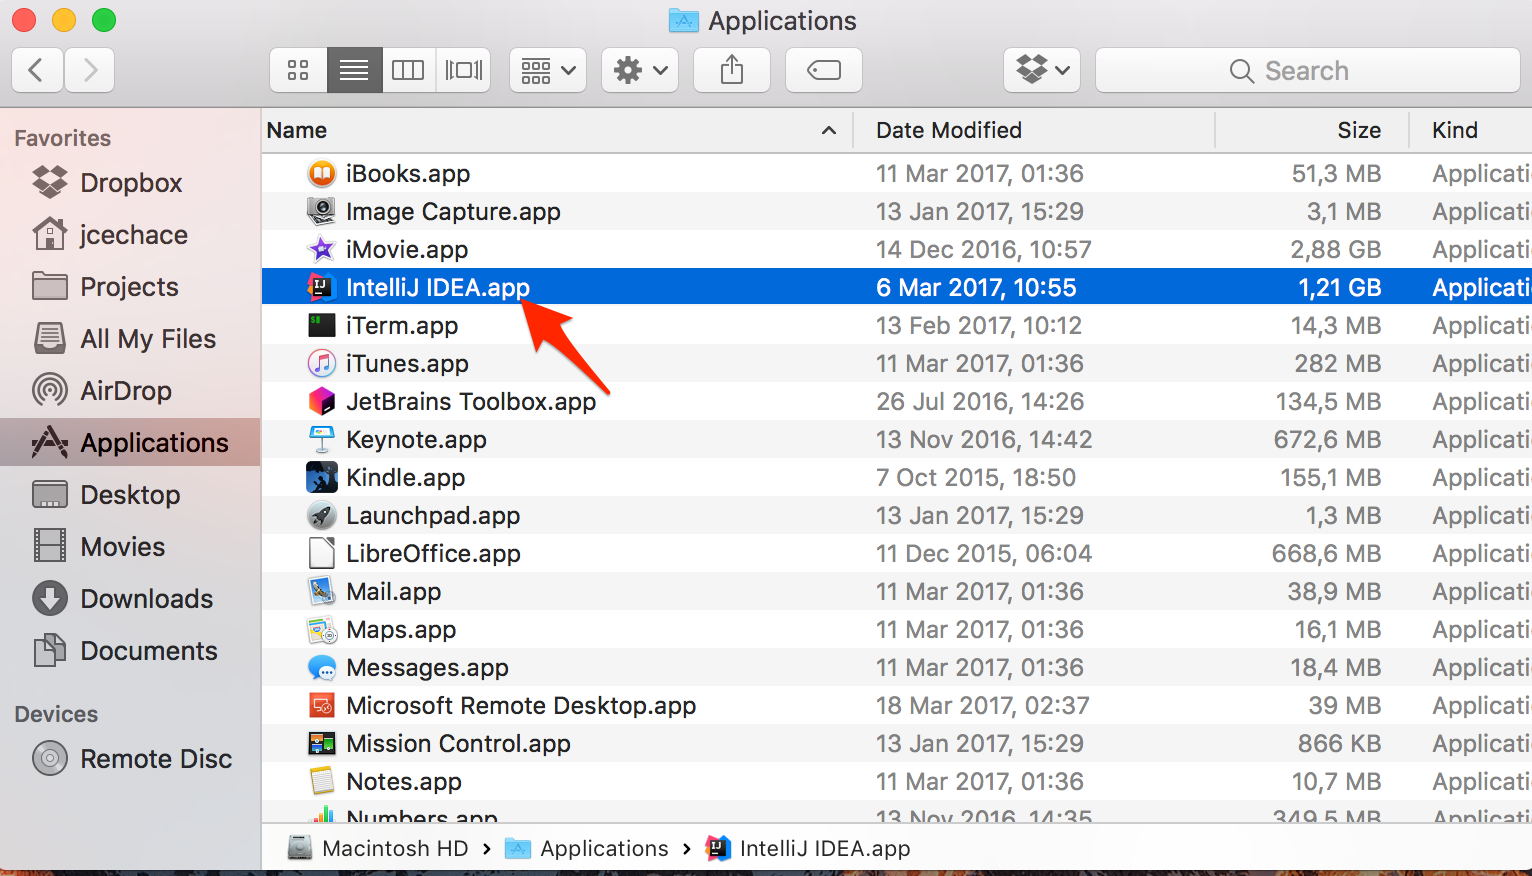The image size is (1532, 876).
Task: Click the IntelliJ IDEA app icon
Action: [x=321, y=287]
